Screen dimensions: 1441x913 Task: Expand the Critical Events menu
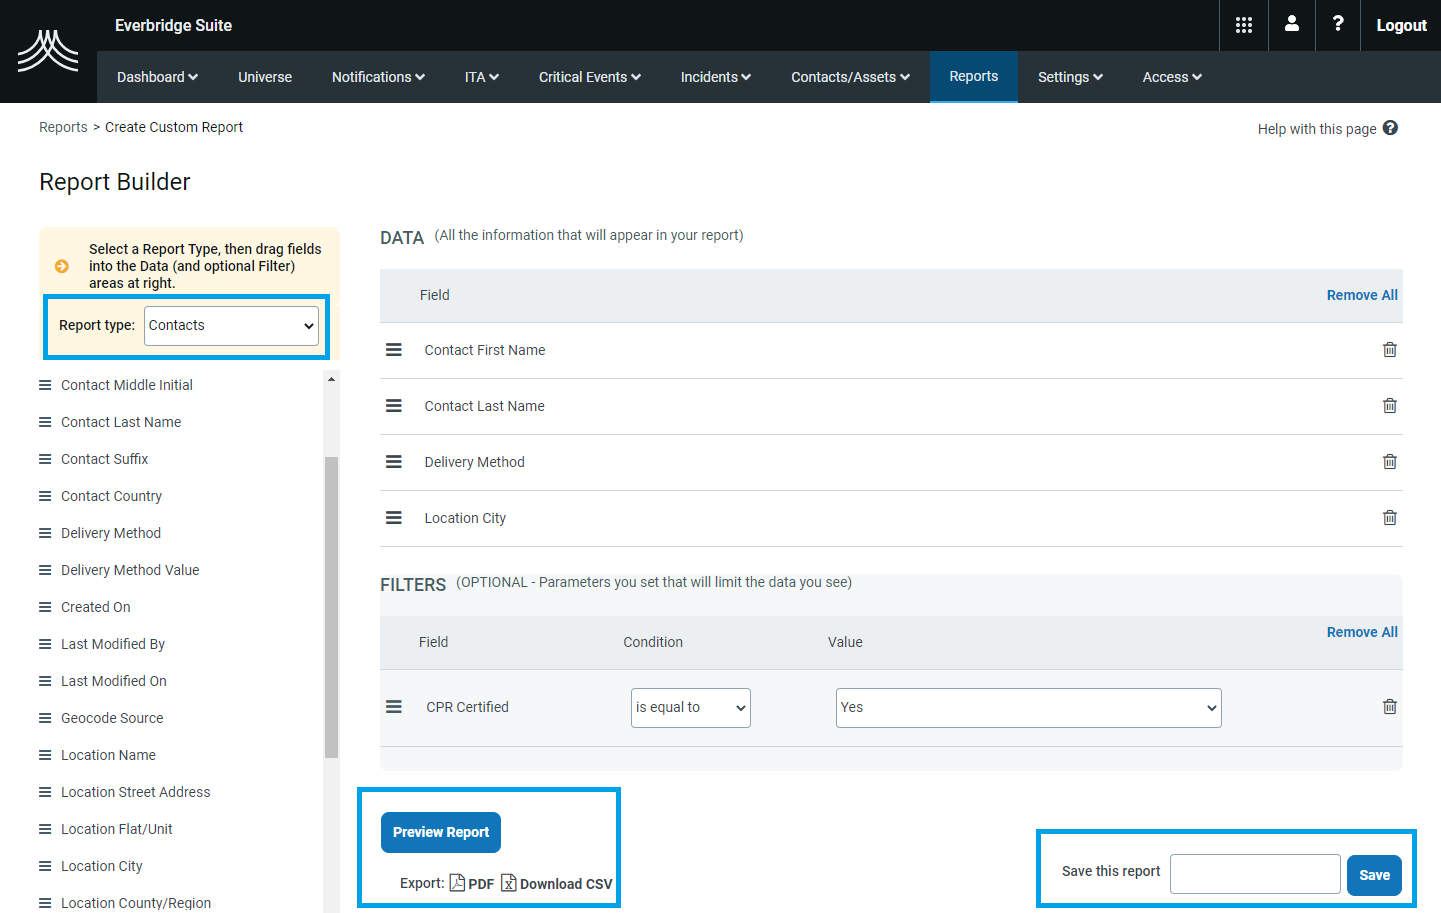pyautogui.click(x=590, y=77)
